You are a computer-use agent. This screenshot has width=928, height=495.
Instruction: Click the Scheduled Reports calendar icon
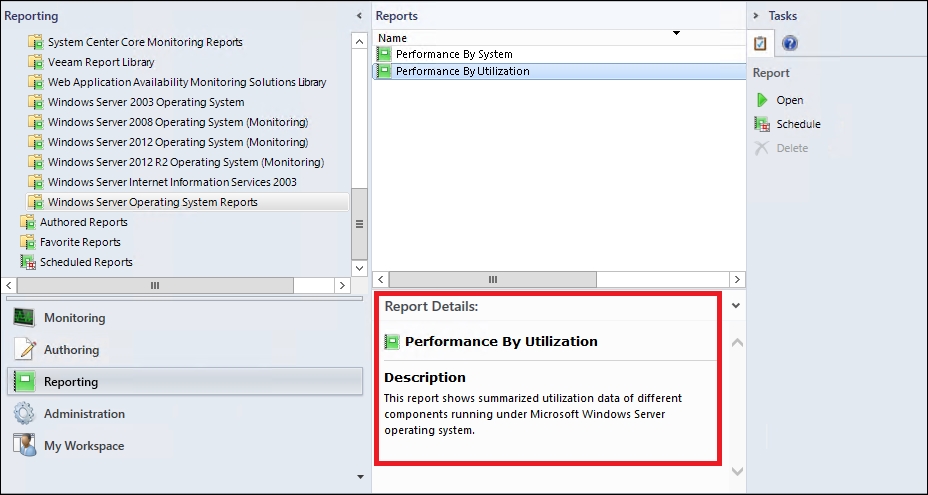[x=28, y=262]
